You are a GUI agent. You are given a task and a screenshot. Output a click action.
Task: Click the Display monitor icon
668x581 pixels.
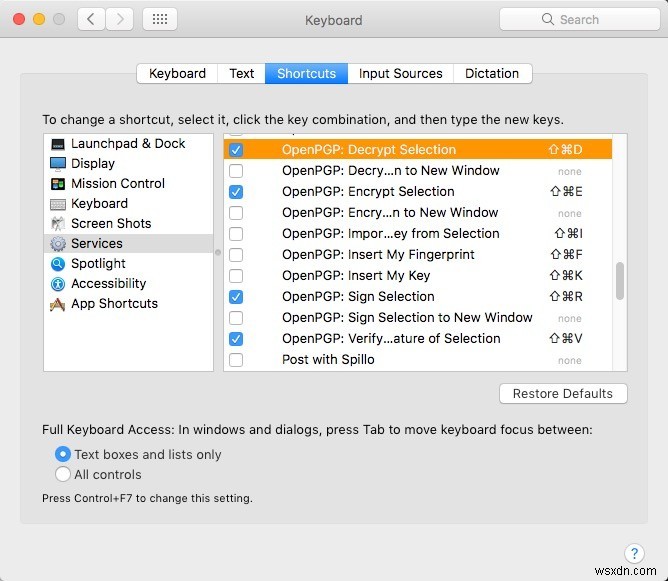coord(58,164)
